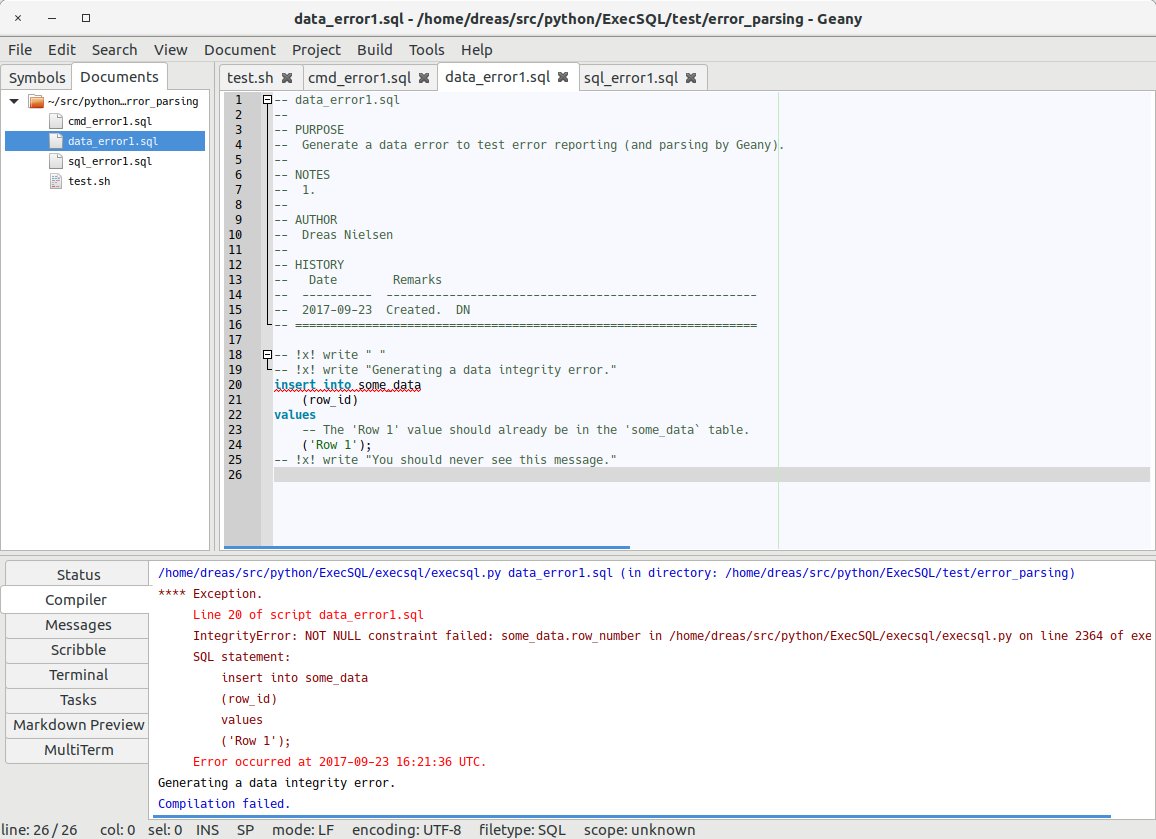Open the Help menu

(476, 49)
